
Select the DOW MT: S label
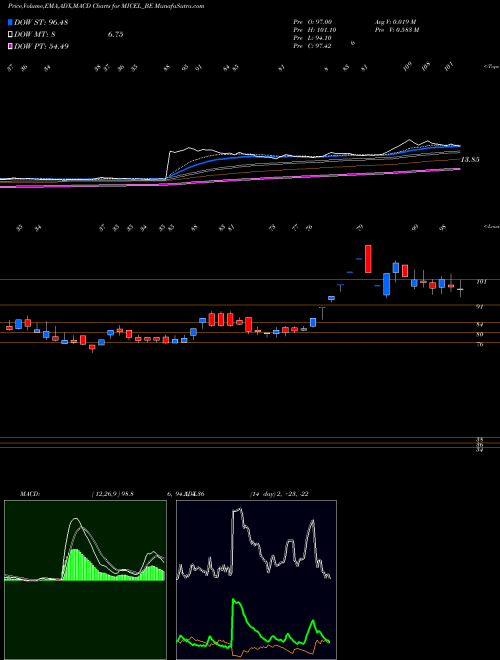(35, 35)
